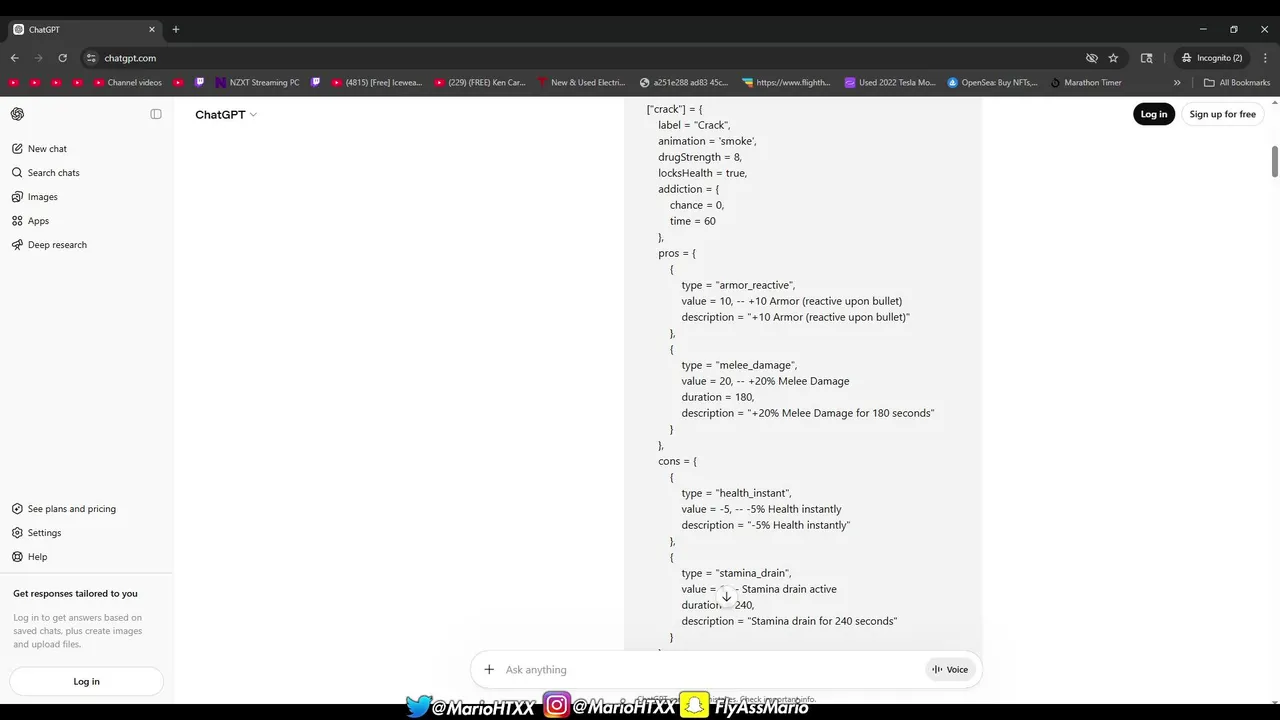Click Sign up for free
The image size is (1280, 720).
1222,114
